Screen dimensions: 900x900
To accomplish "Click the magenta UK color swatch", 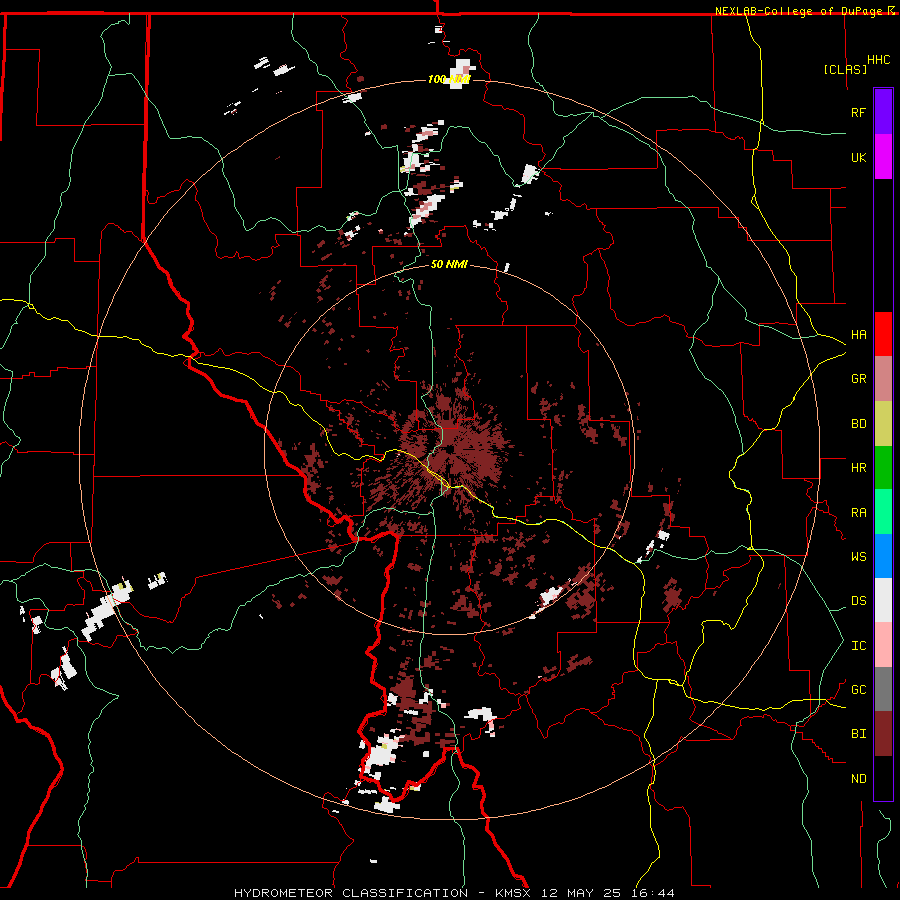I will 883,157.
